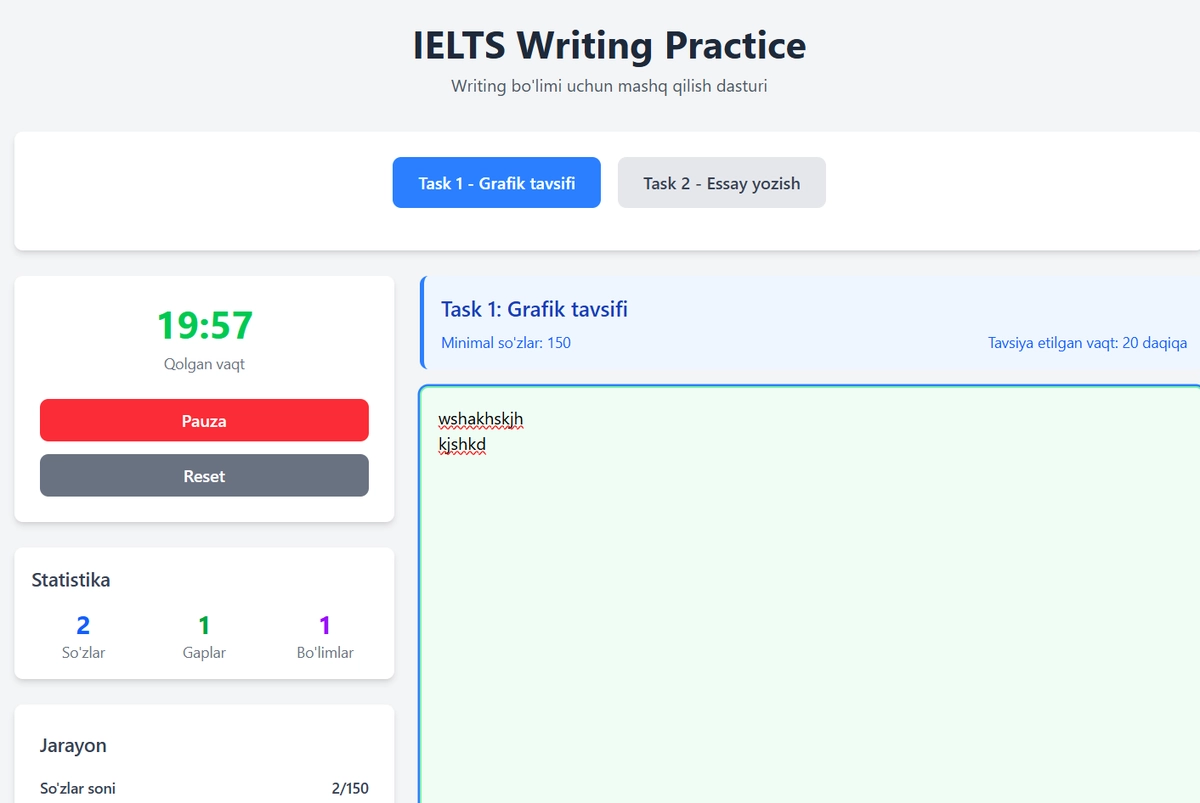Screen dimensions: 1200x803
Task: Click the Bo'limlar paragraph count statistic
Action: [x=325, y=638]
